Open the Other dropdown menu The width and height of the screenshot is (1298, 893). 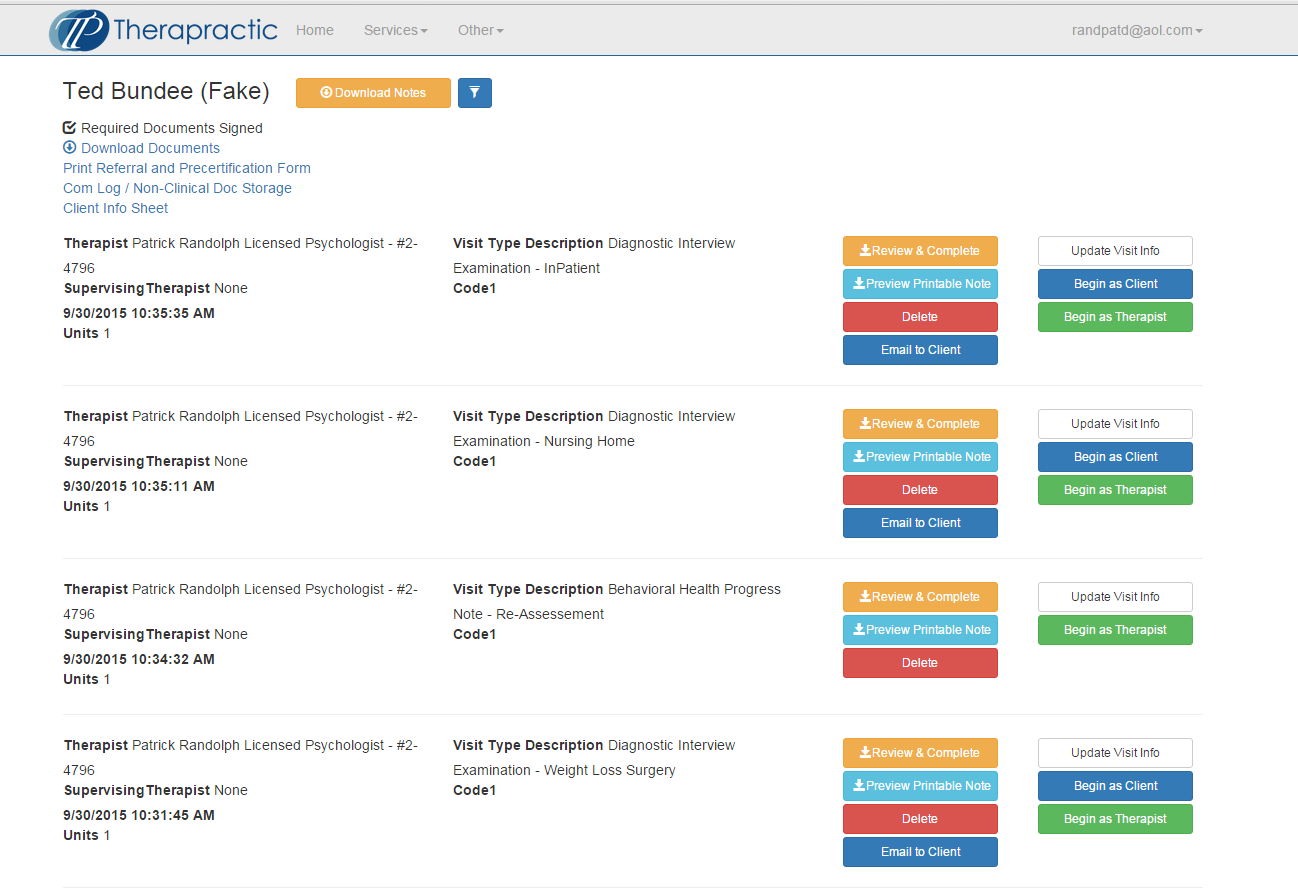pyautogui.click(x=480, y=30)
